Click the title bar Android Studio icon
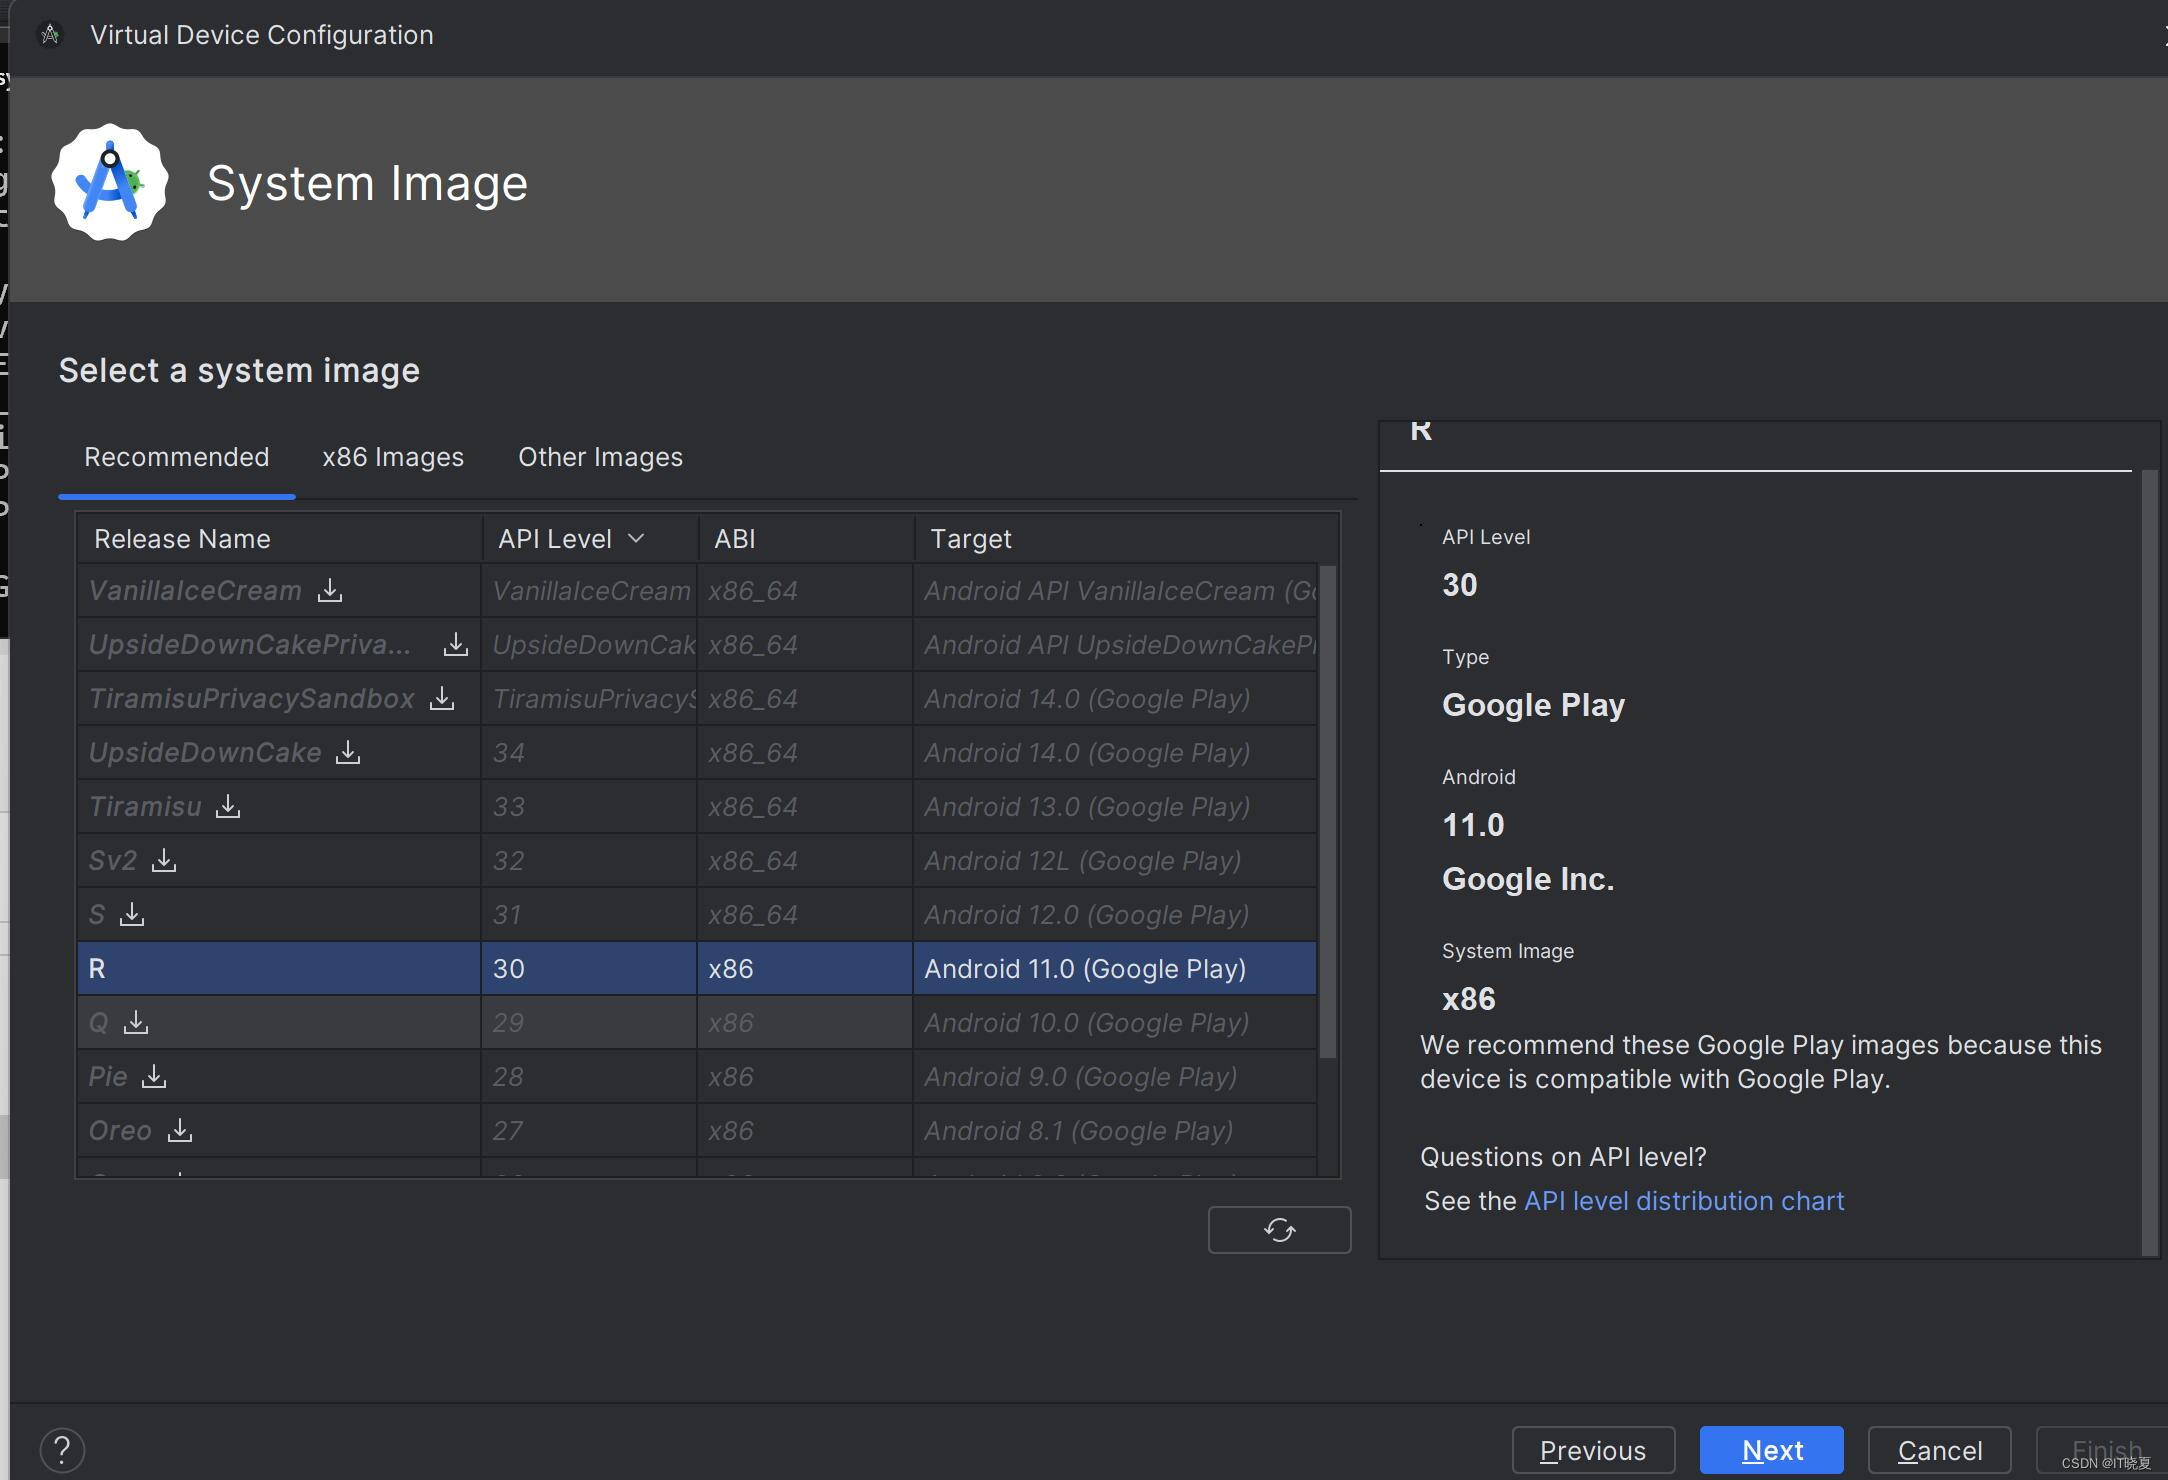2168x1480 pixels. (50, 35)
